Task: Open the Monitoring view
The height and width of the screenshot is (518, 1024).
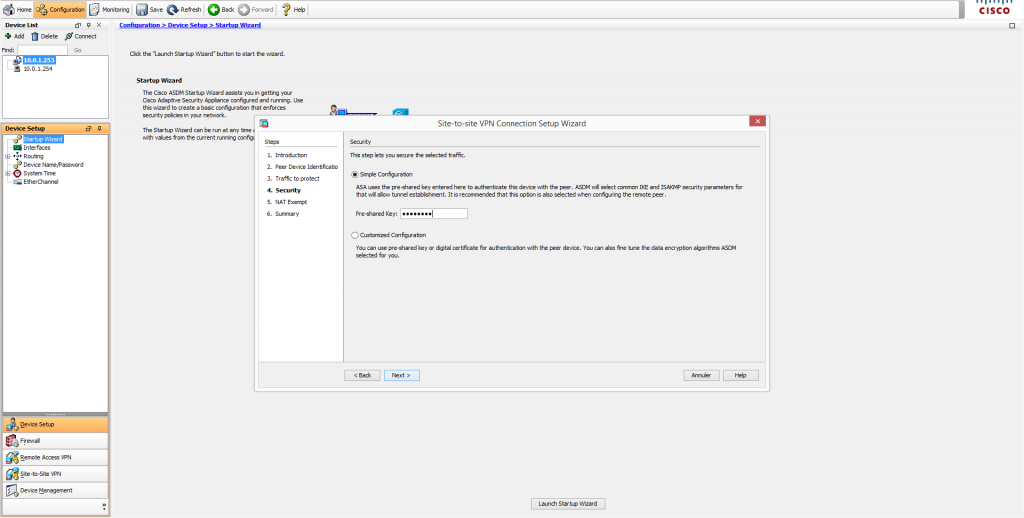Action: pyautogui.click(x=110, y=9)
